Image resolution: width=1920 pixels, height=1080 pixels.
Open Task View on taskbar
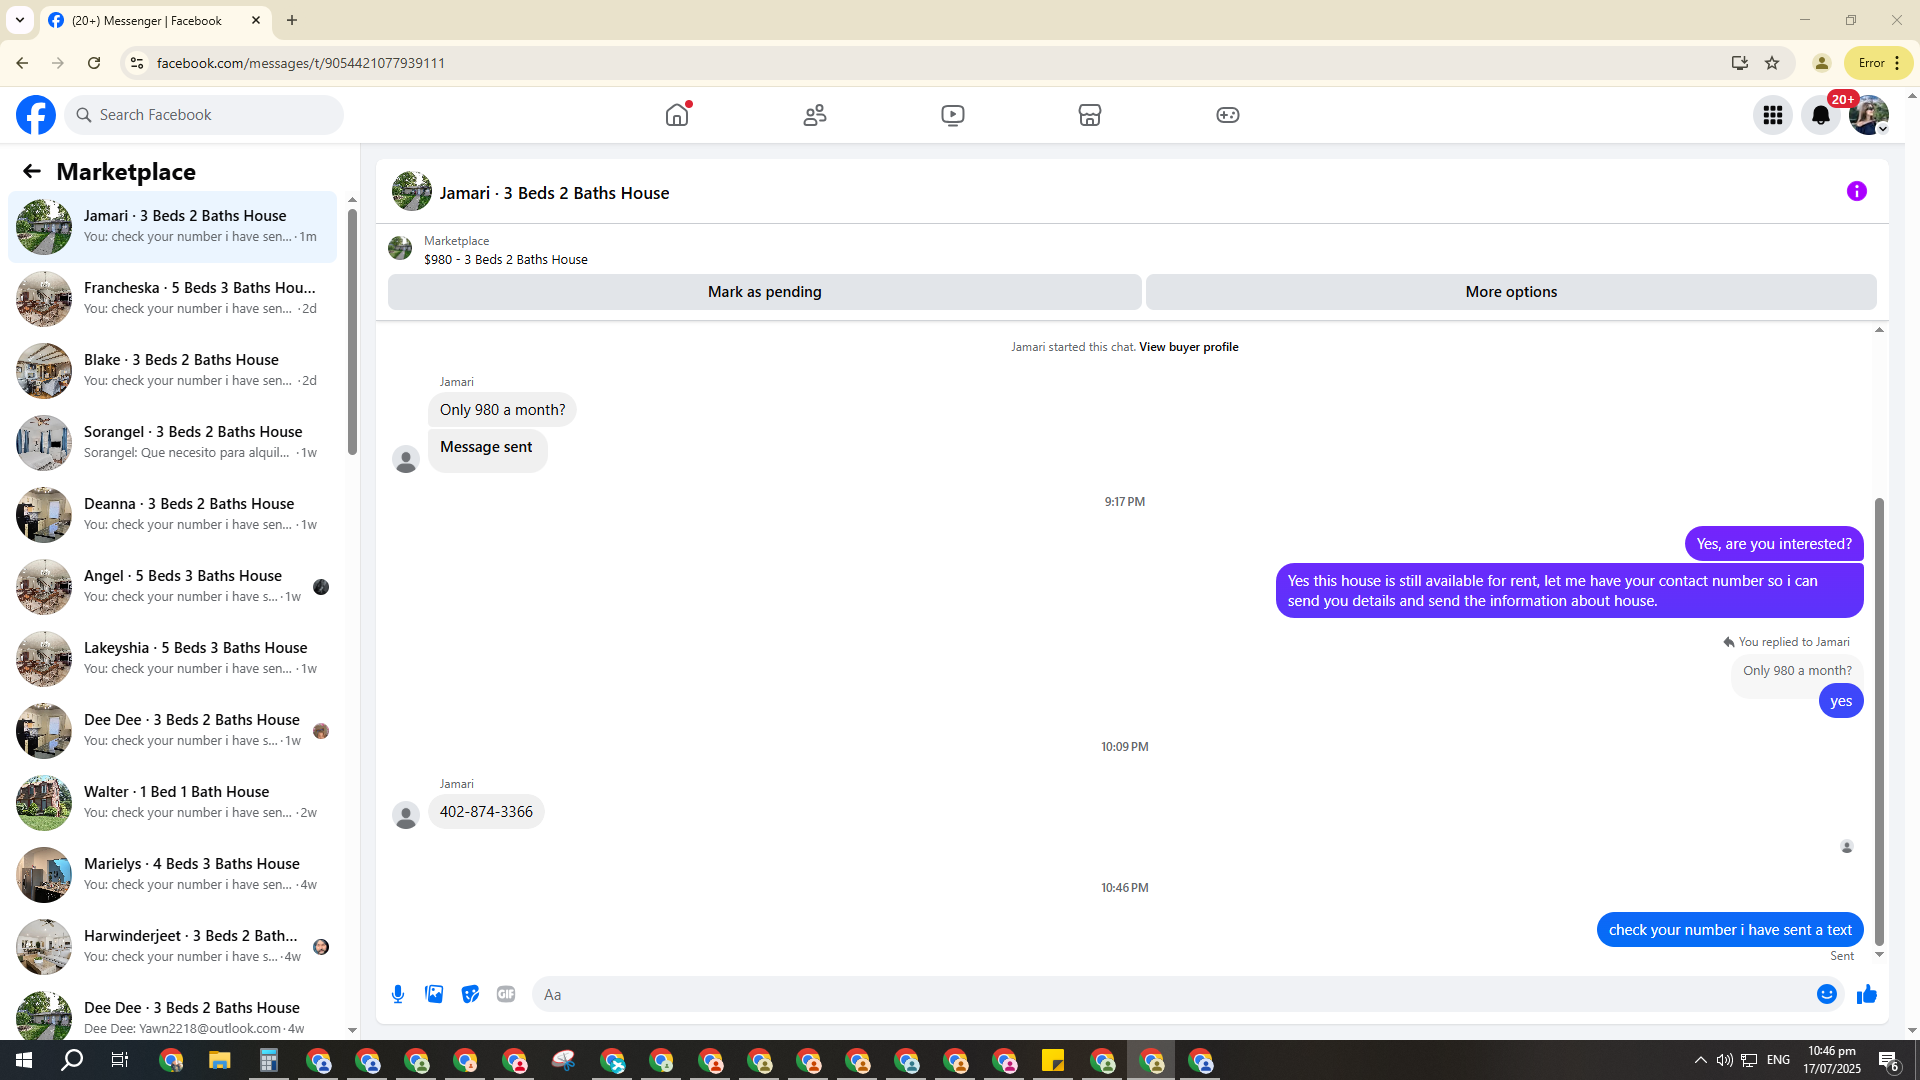pos(120,1060)
